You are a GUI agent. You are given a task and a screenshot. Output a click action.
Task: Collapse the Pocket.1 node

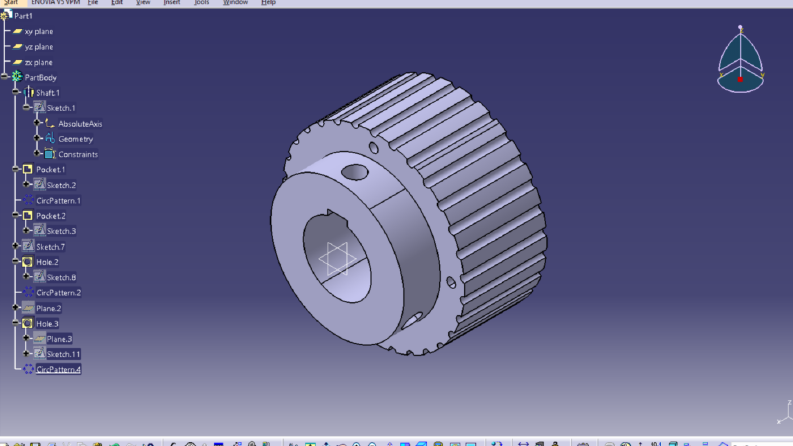tap(16, 169)
